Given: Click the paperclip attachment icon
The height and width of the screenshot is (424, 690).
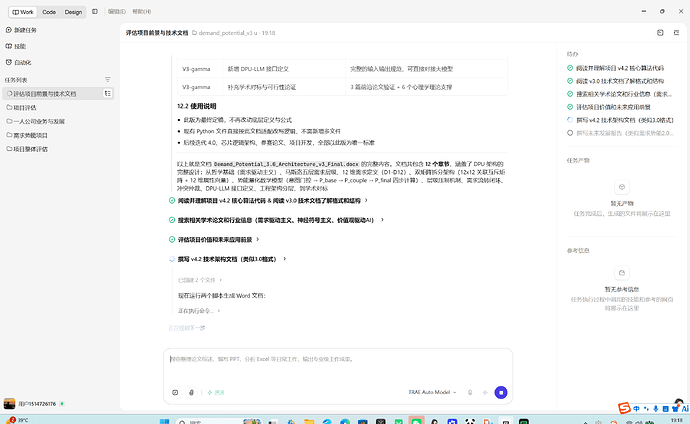Looking at the screenshot, I should click(191, 392).
